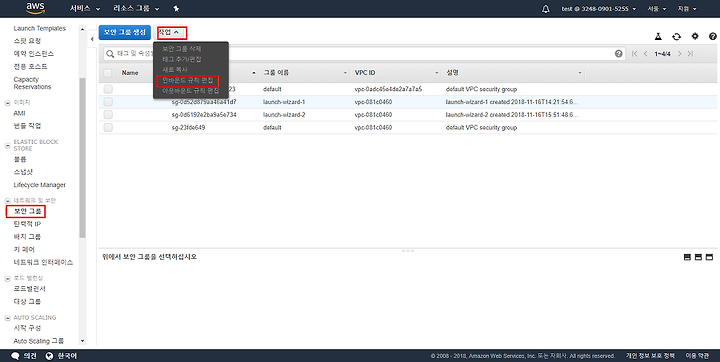Open the AWS home logo
720x362 pixels.
(35, 8)
